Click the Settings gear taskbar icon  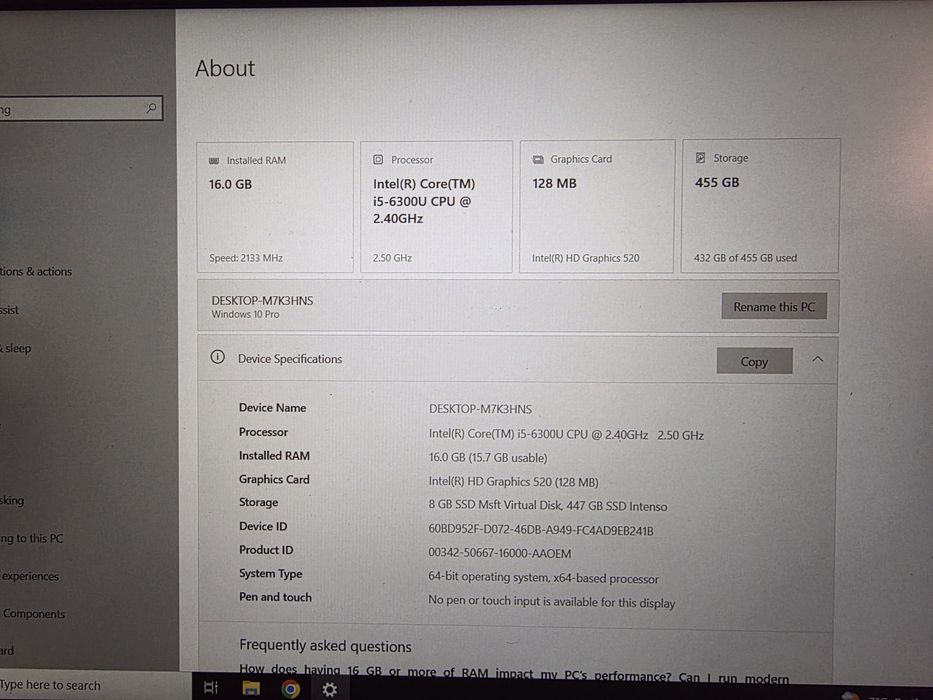(x=329, y=689)
